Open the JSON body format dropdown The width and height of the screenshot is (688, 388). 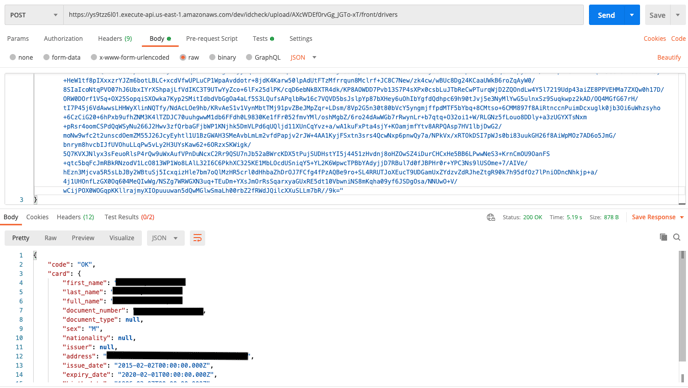tap(303, 57)
